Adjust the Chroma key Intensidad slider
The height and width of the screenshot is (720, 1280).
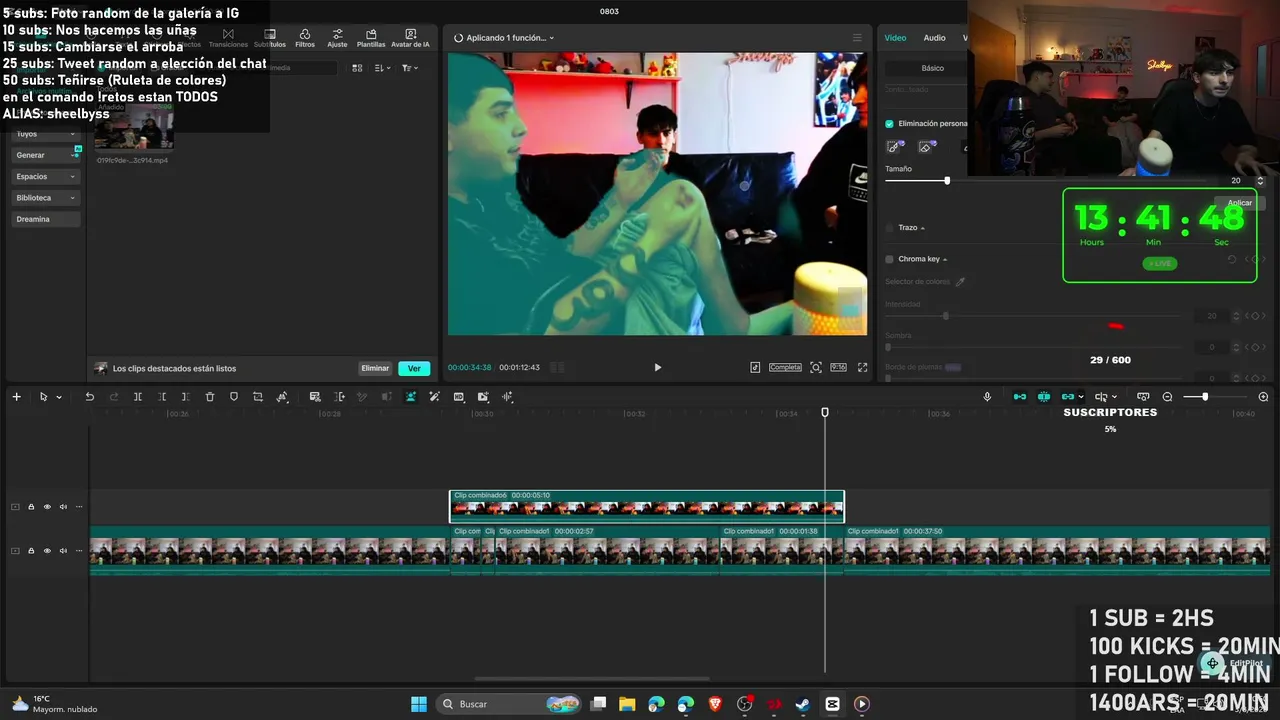point(945,316)
